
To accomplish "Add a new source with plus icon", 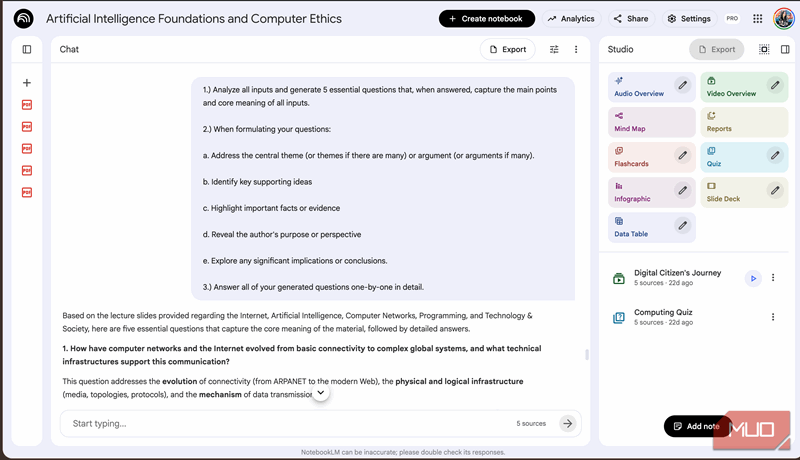I will [27, 83].
